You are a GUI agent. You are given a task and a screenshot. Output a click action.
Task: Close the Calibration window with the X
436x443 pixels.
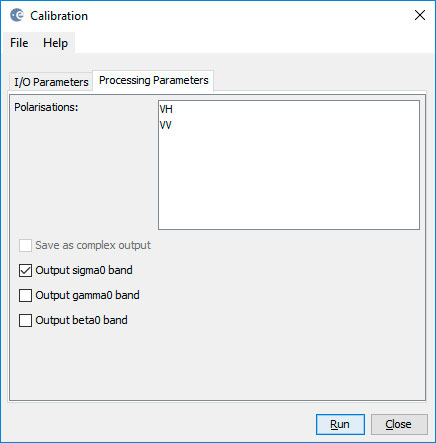pyautogui.click(x=420, y=15)
